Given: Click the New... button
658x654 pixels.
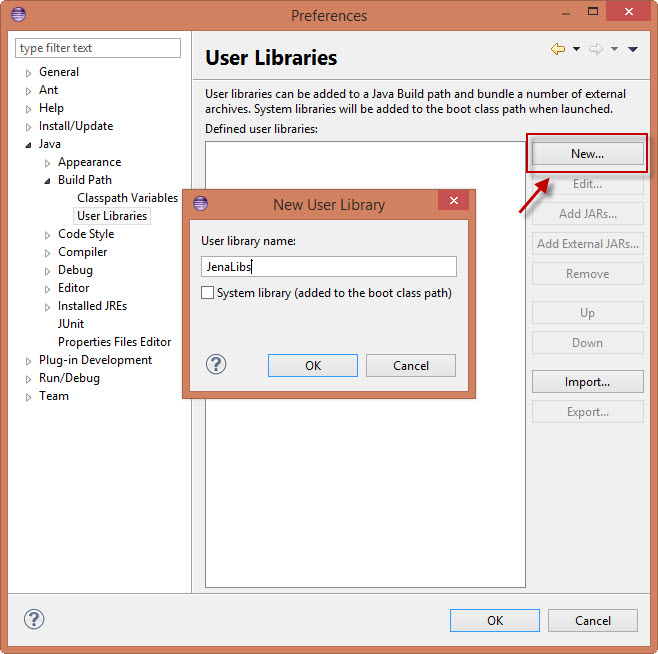Looking at the screenshot, I should coord(587,154).
